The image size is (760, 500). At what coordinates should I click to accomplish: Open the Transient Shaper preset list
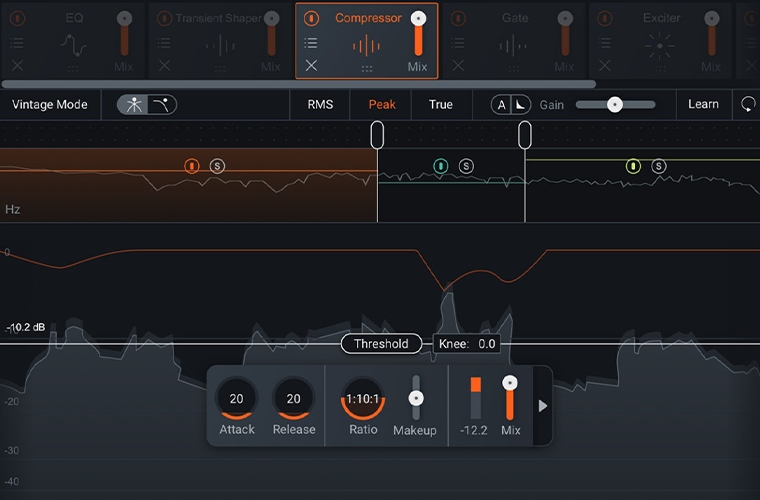[x=164, y=43]
